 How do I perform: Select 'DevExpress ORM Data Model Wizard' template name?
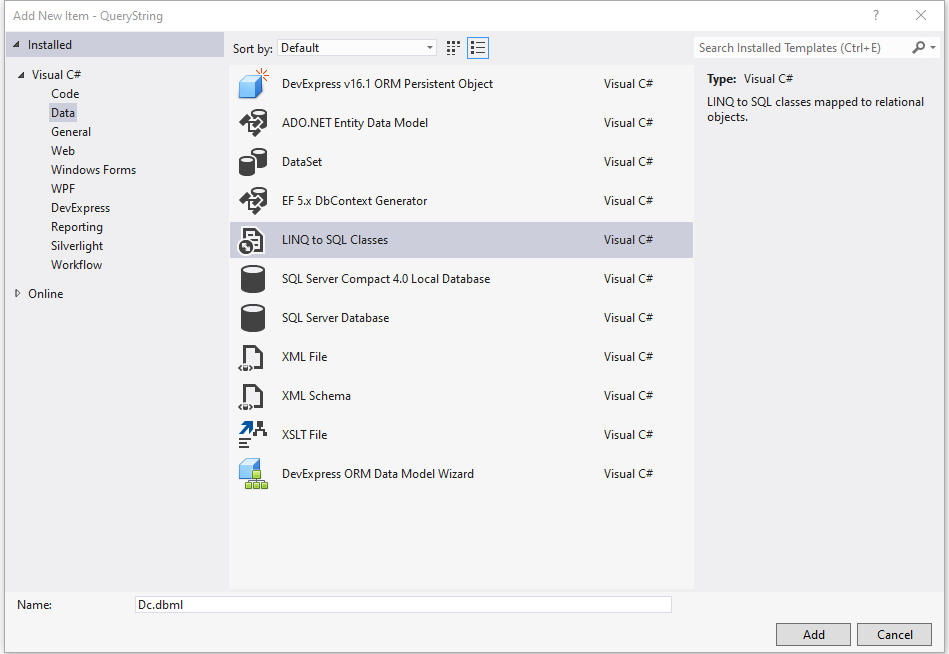click(378, 474)
